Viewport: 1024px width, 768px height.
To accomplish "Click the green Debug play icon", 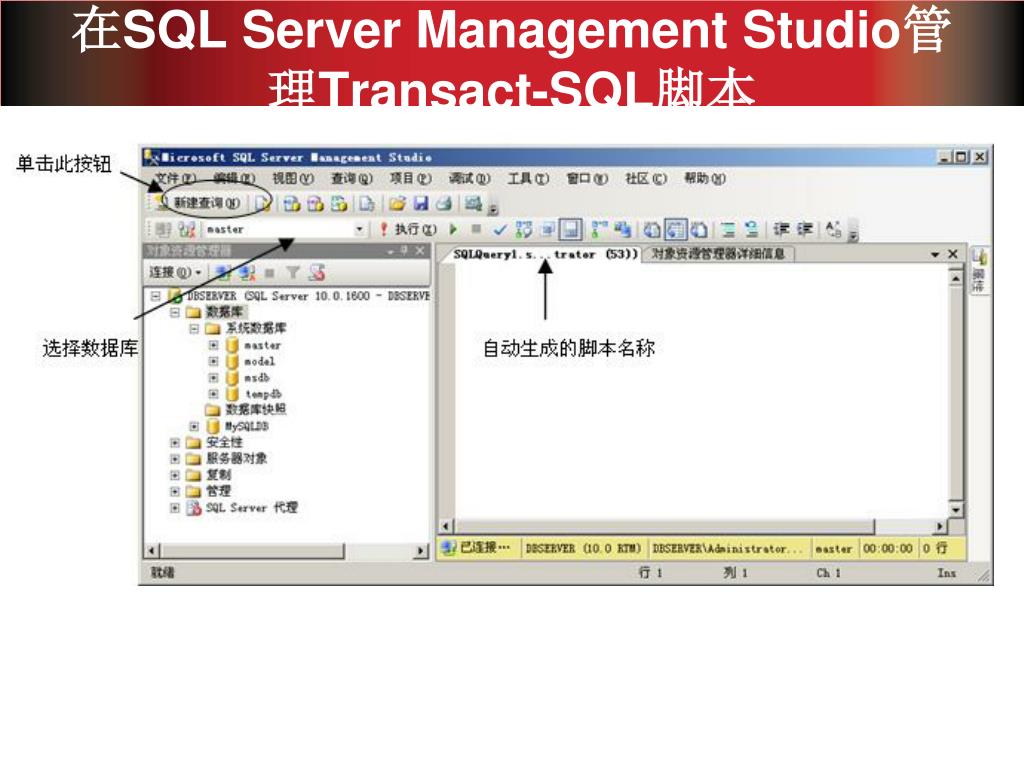I will 453,229.
